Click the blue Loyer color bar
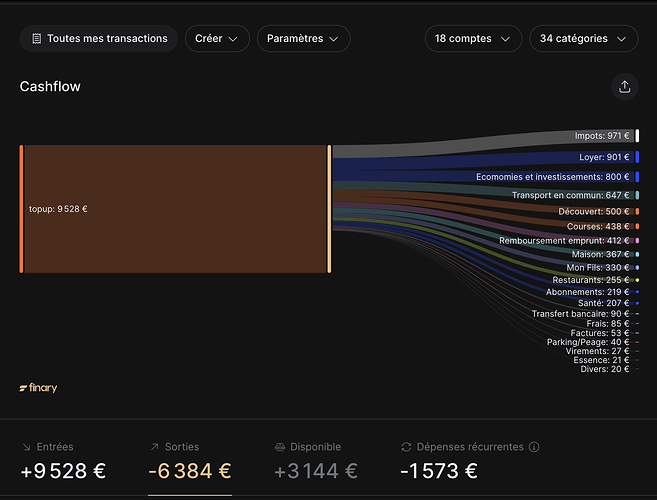Viewport: 657px width, 500px height. tap(637, 157)
